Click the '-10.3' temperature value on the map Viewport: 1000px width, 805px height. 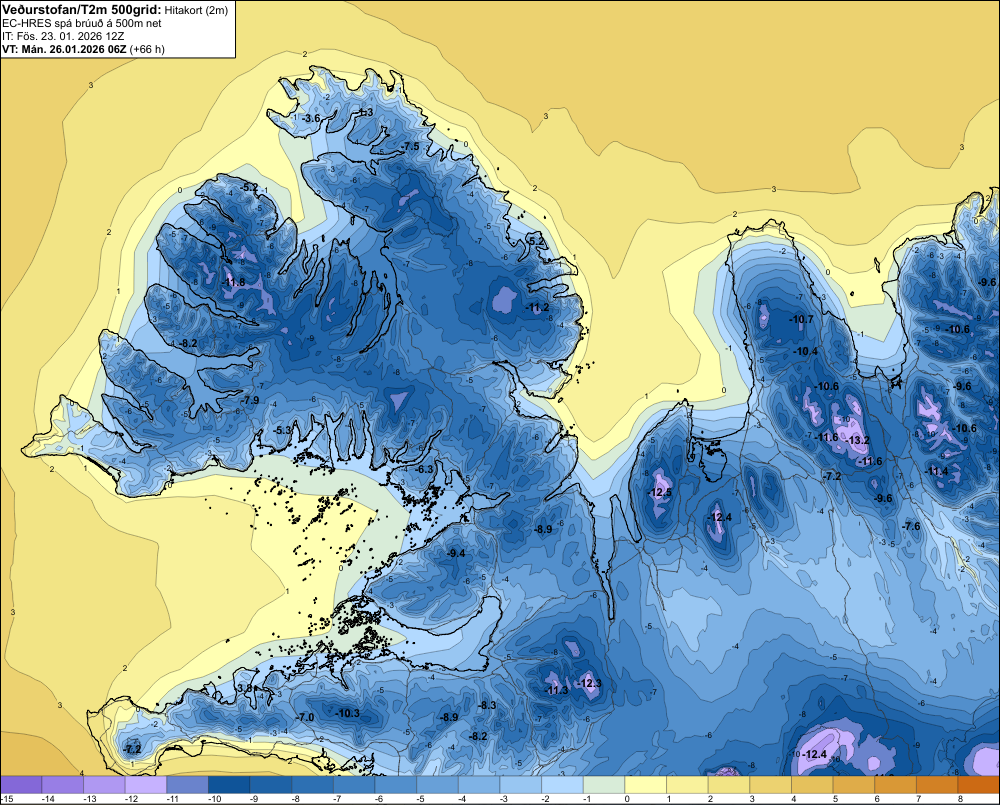(x=348, y=713)
